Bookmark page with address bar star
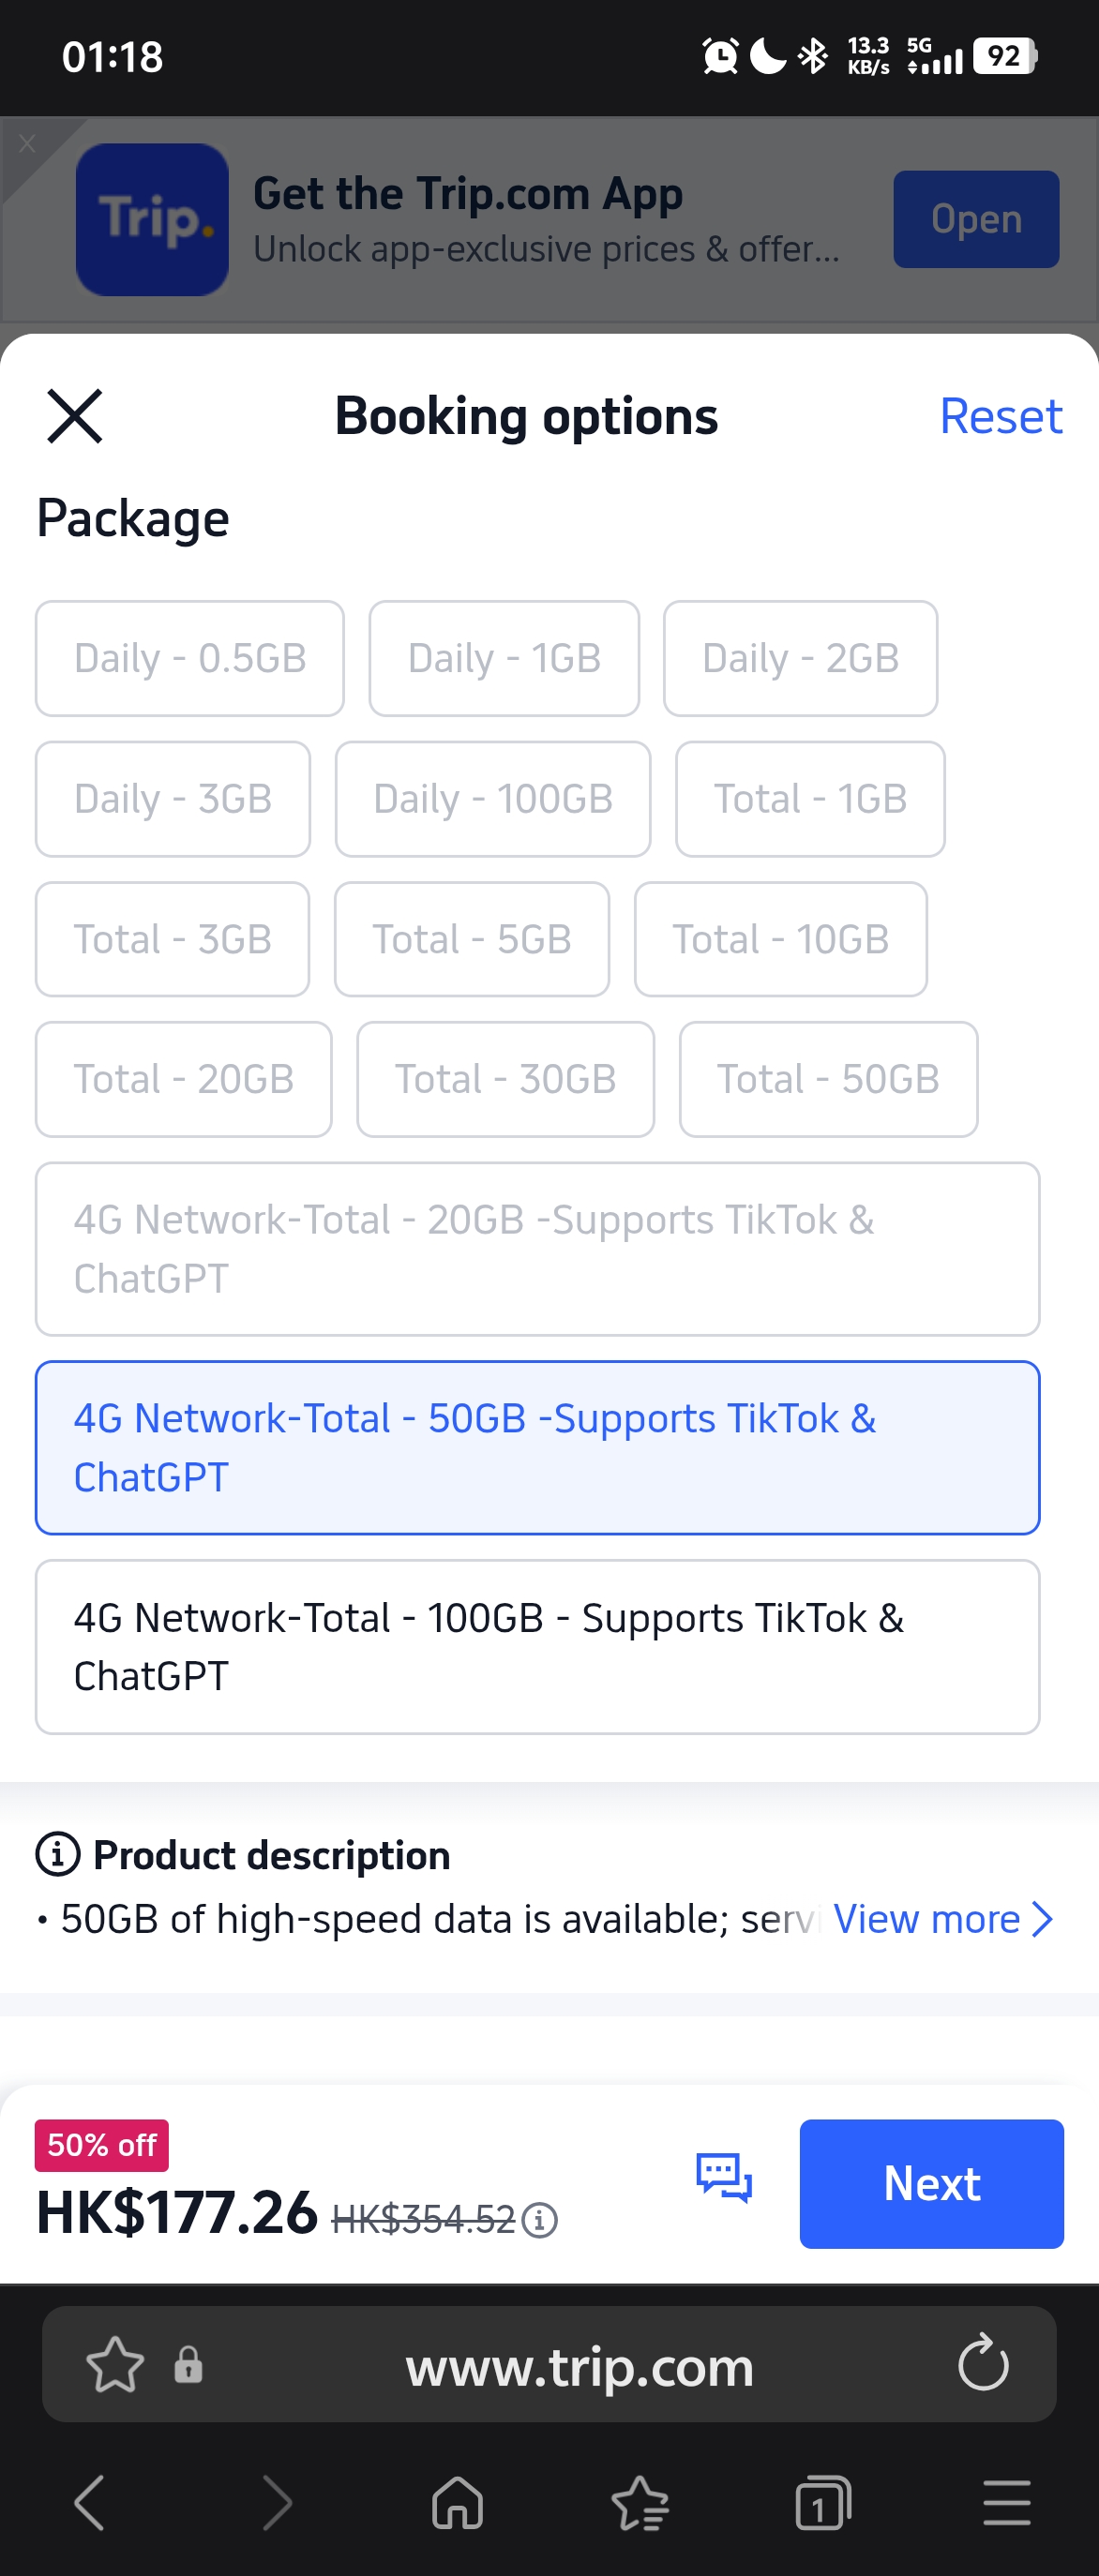The image size is (1099, 2576). (115, 2365)
